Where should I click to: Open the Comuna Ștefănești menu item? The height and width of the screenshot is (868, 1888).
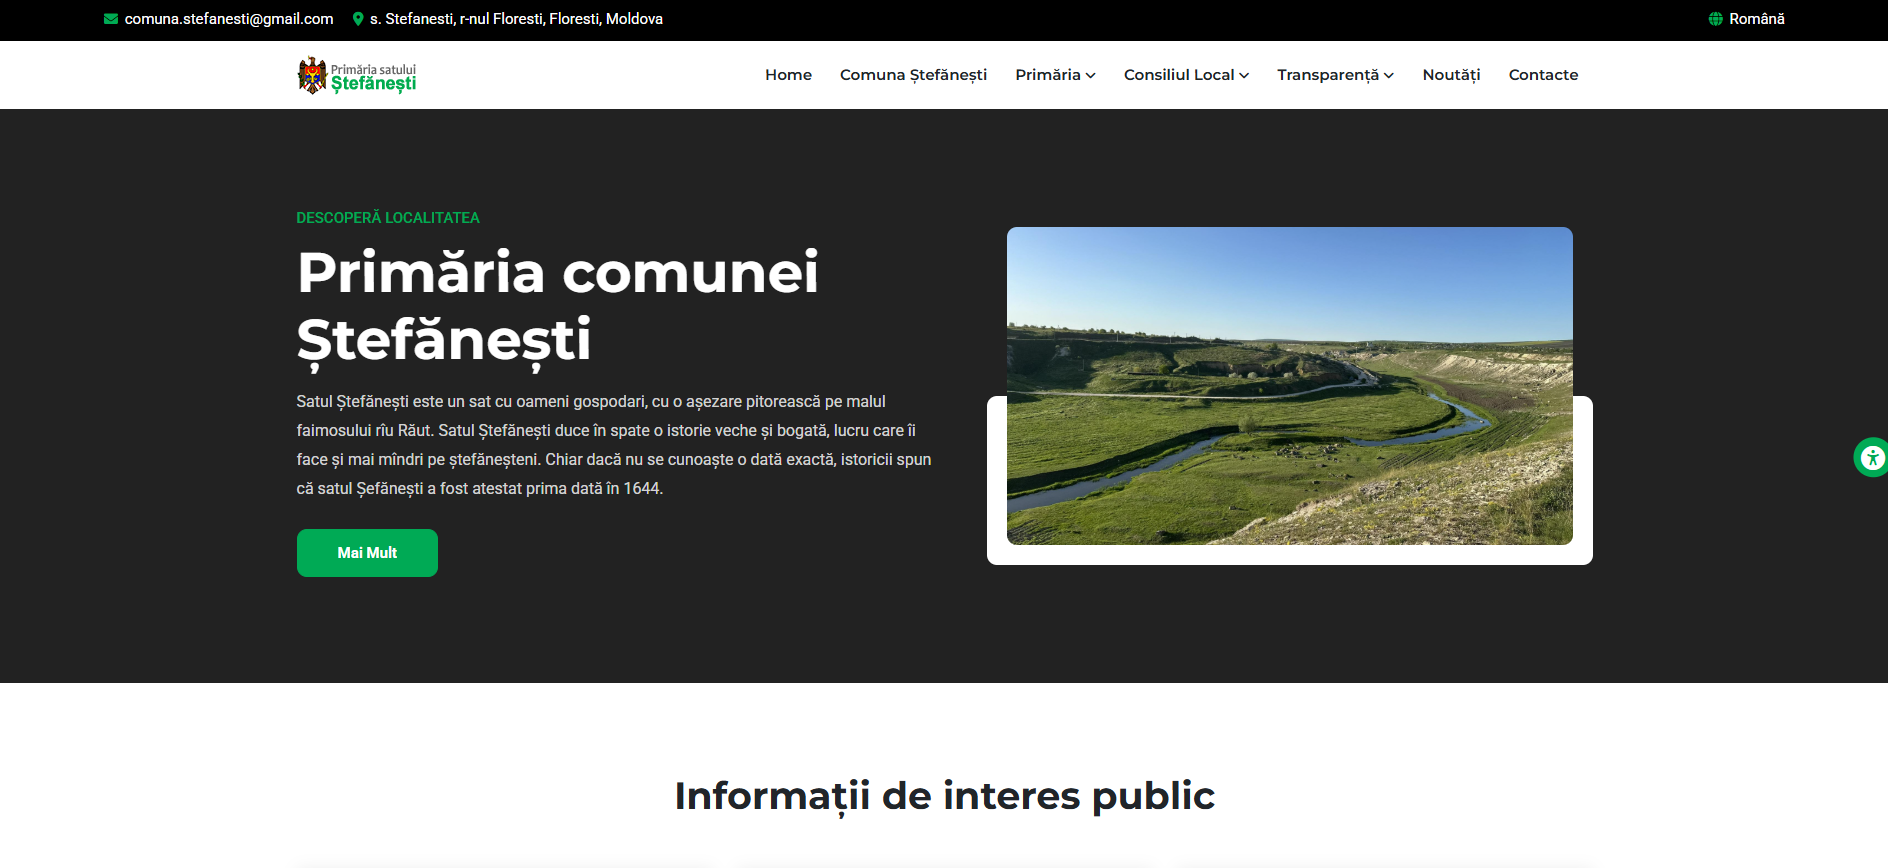913,75
